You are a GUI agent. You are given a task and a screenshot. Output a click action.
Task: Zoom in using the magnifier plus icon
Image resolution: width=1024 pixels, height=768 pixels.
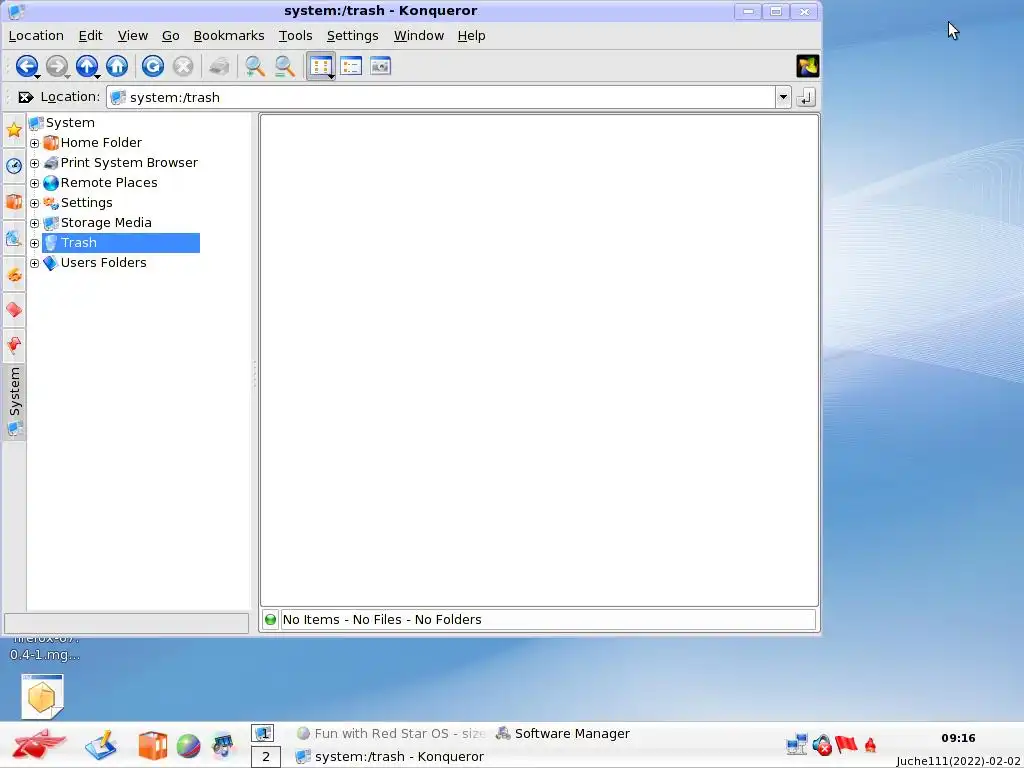click(x=254, y=66)
